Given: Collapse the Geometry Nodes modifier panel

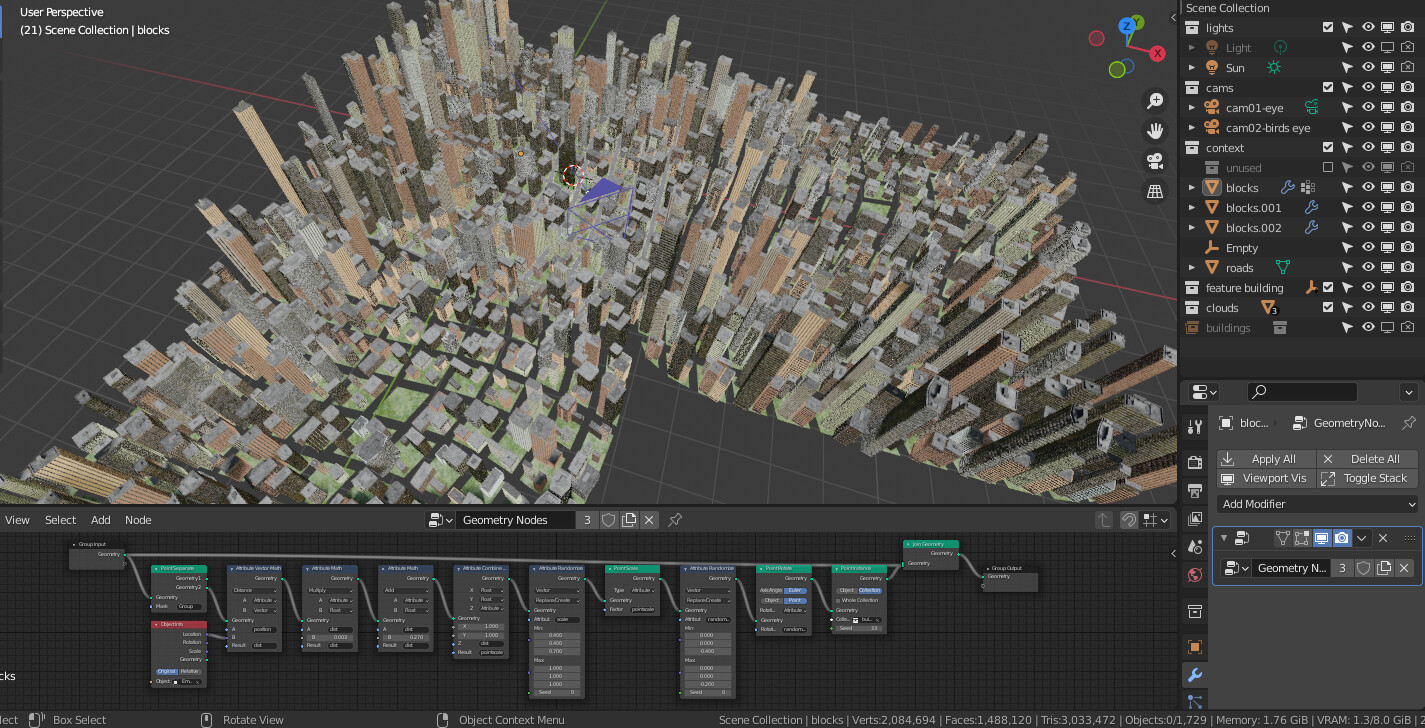Looking at the screenshot, I should (1223, 538).
